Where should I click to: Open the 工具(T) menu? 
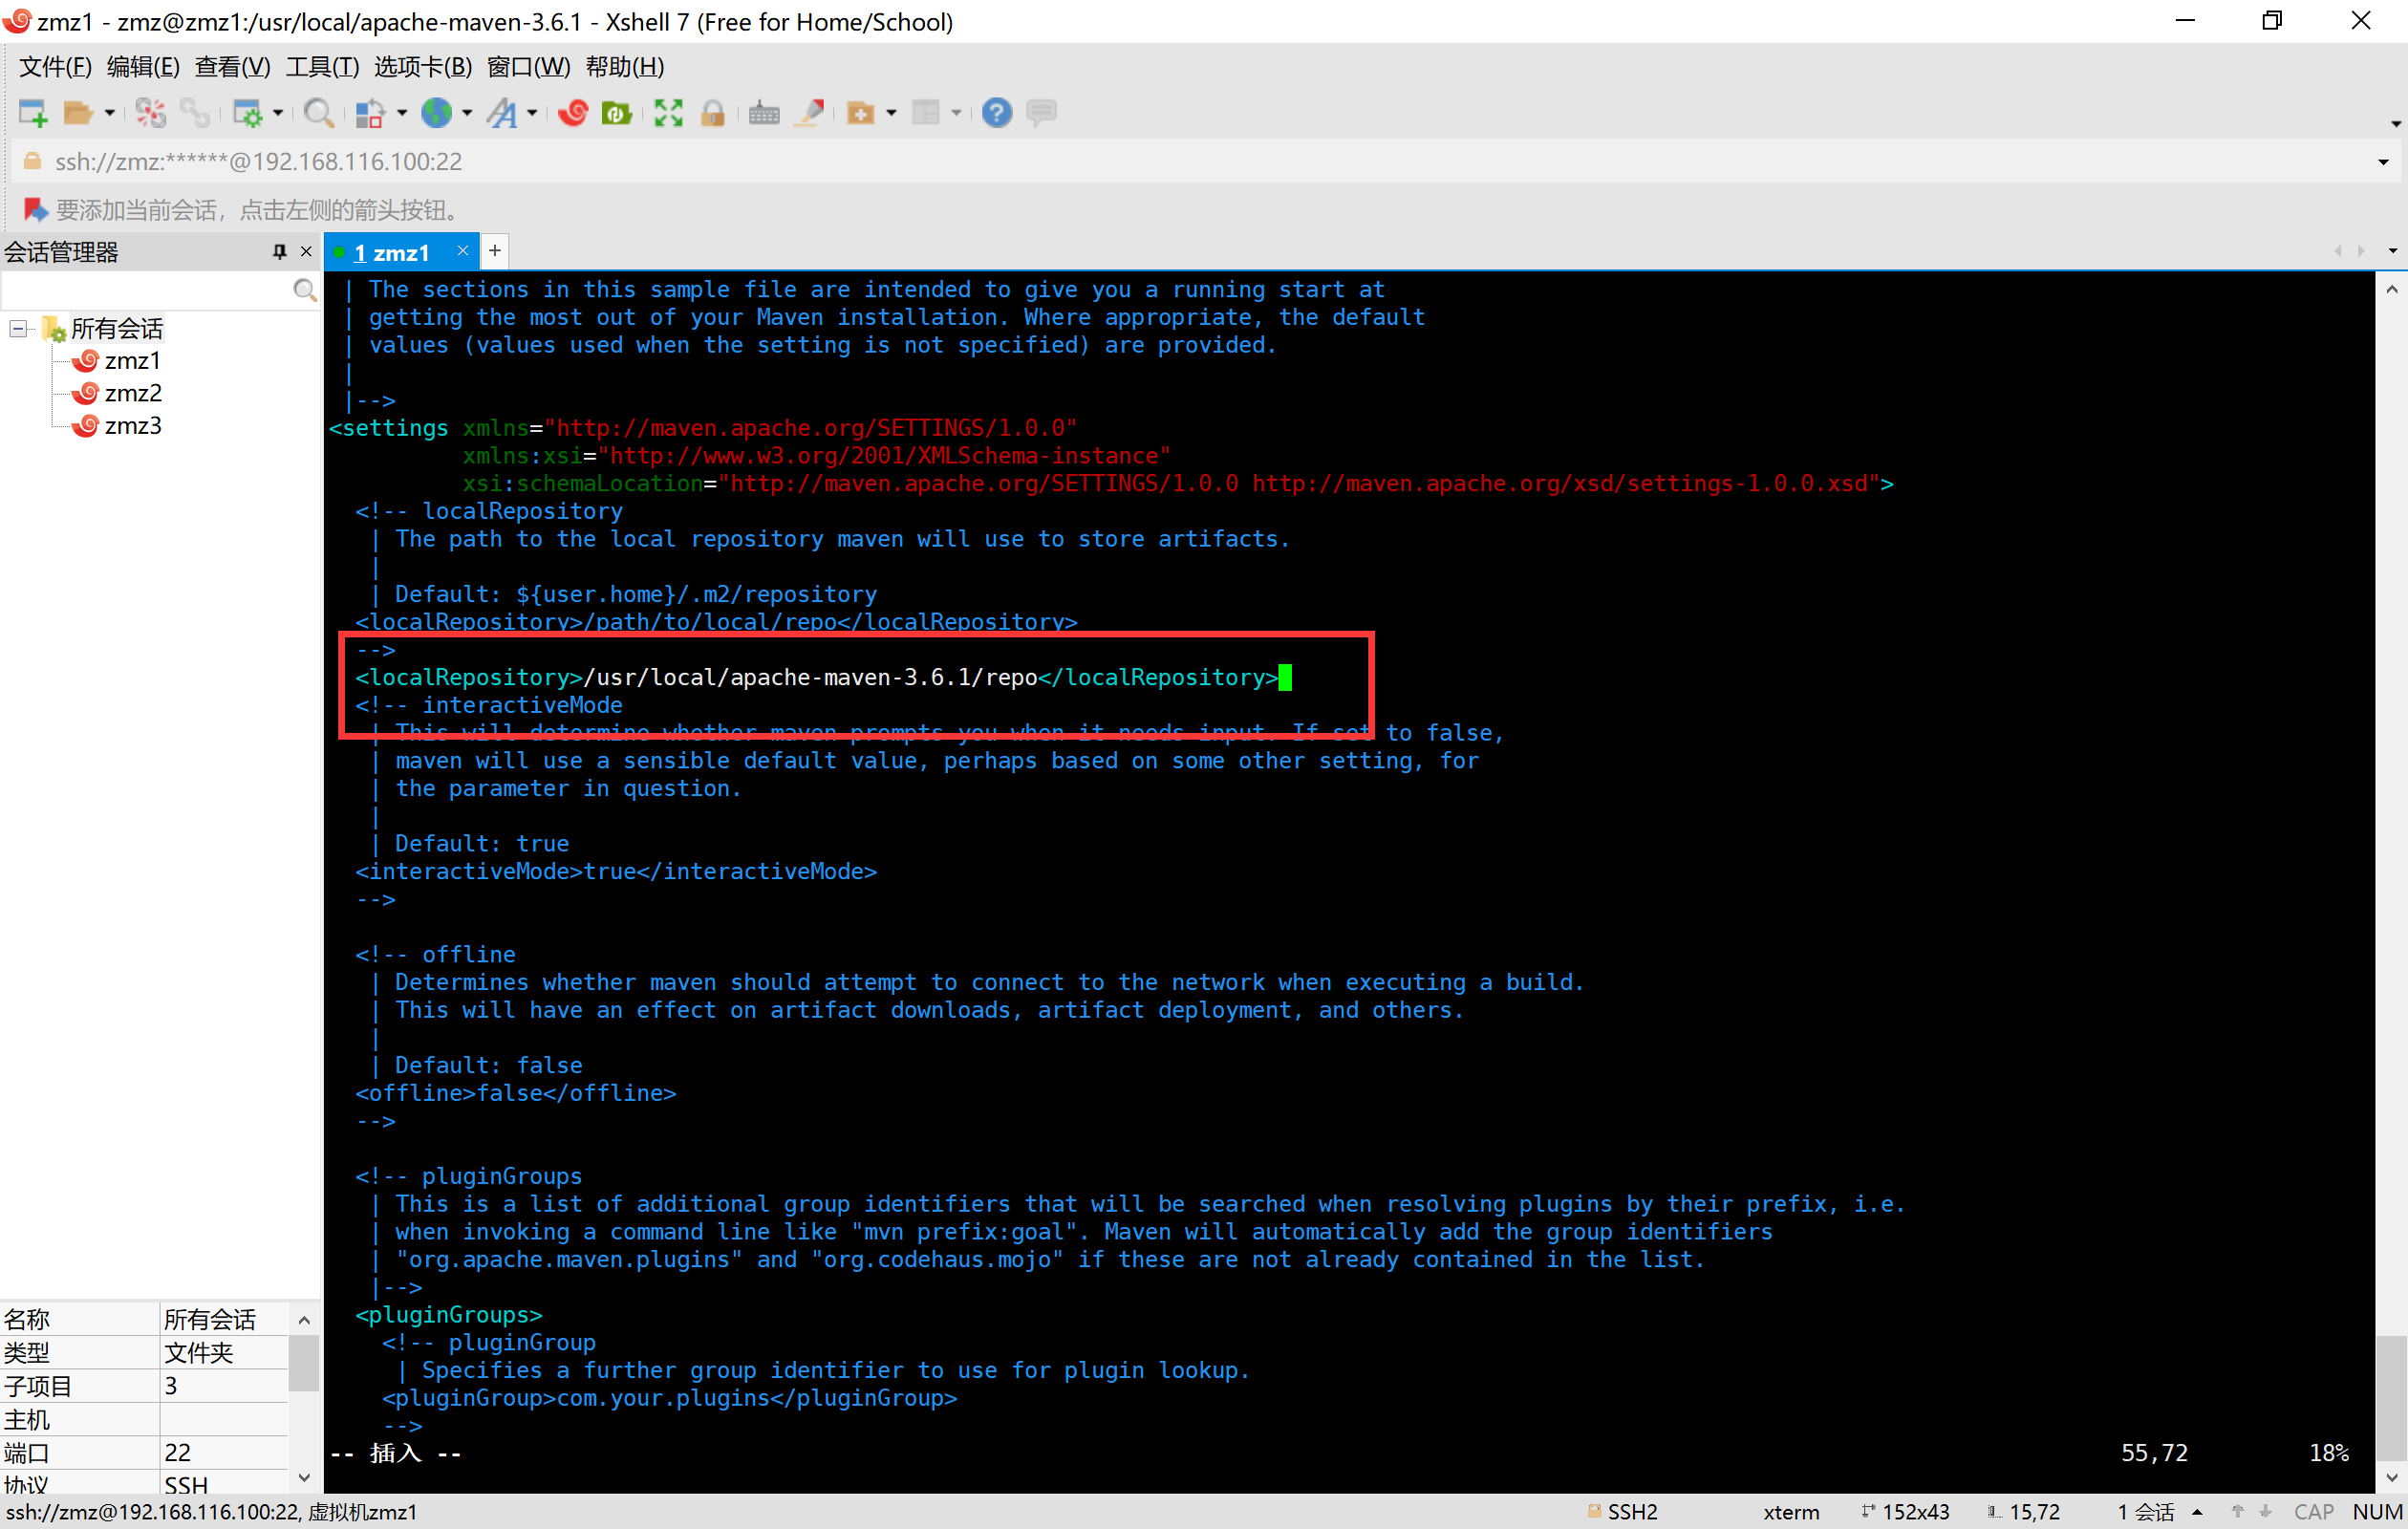click(x=322, y=66)
